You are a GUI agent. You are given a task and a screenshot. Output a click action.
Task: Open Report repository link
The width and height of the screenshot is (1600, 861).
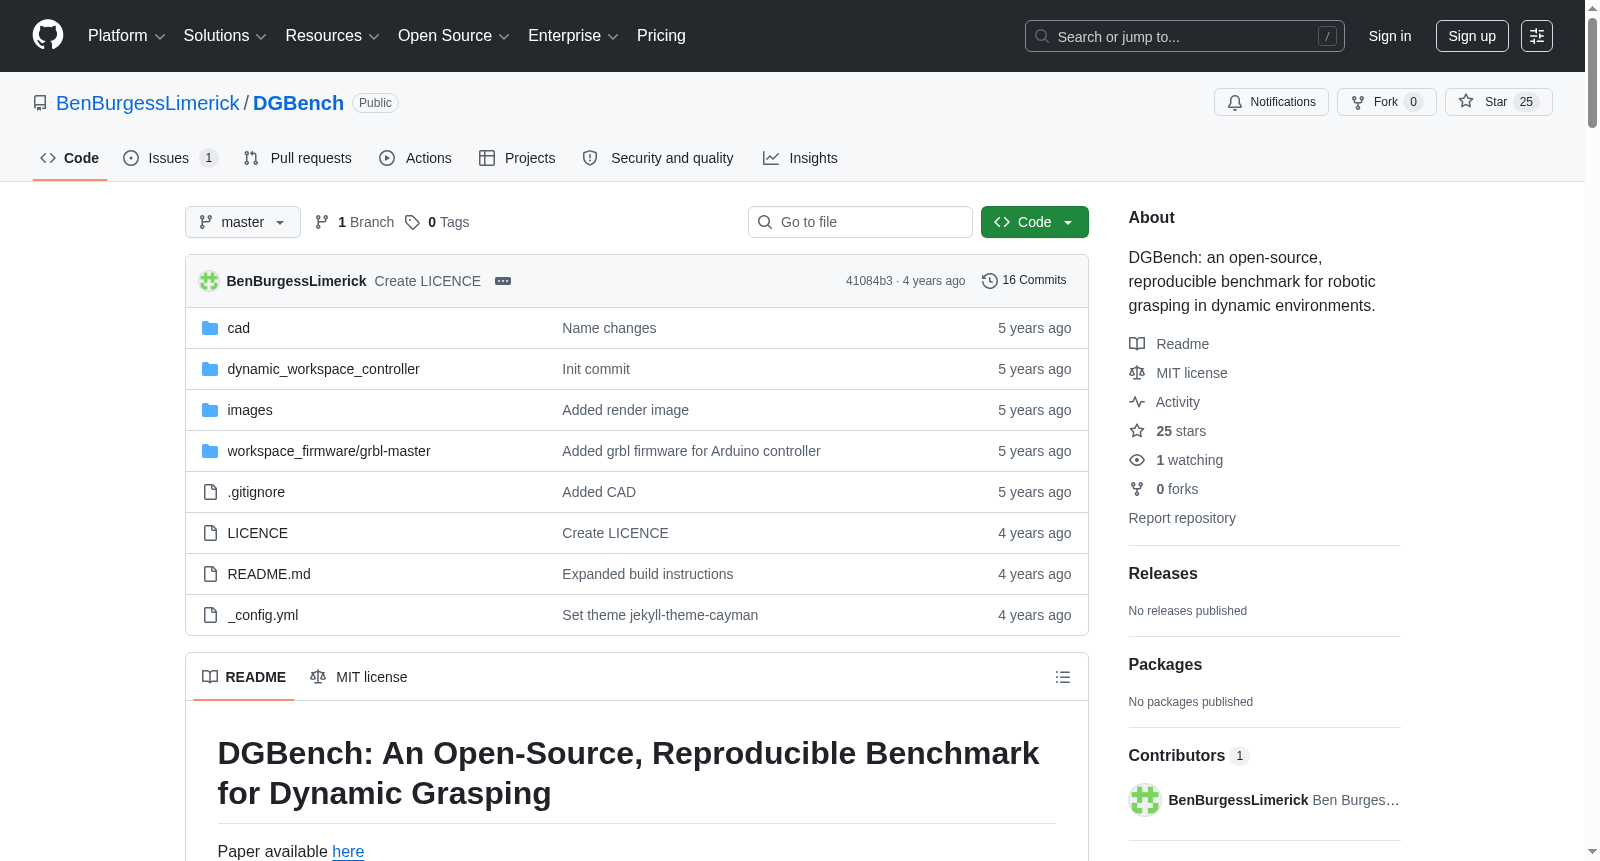[x=1182, y=518]
